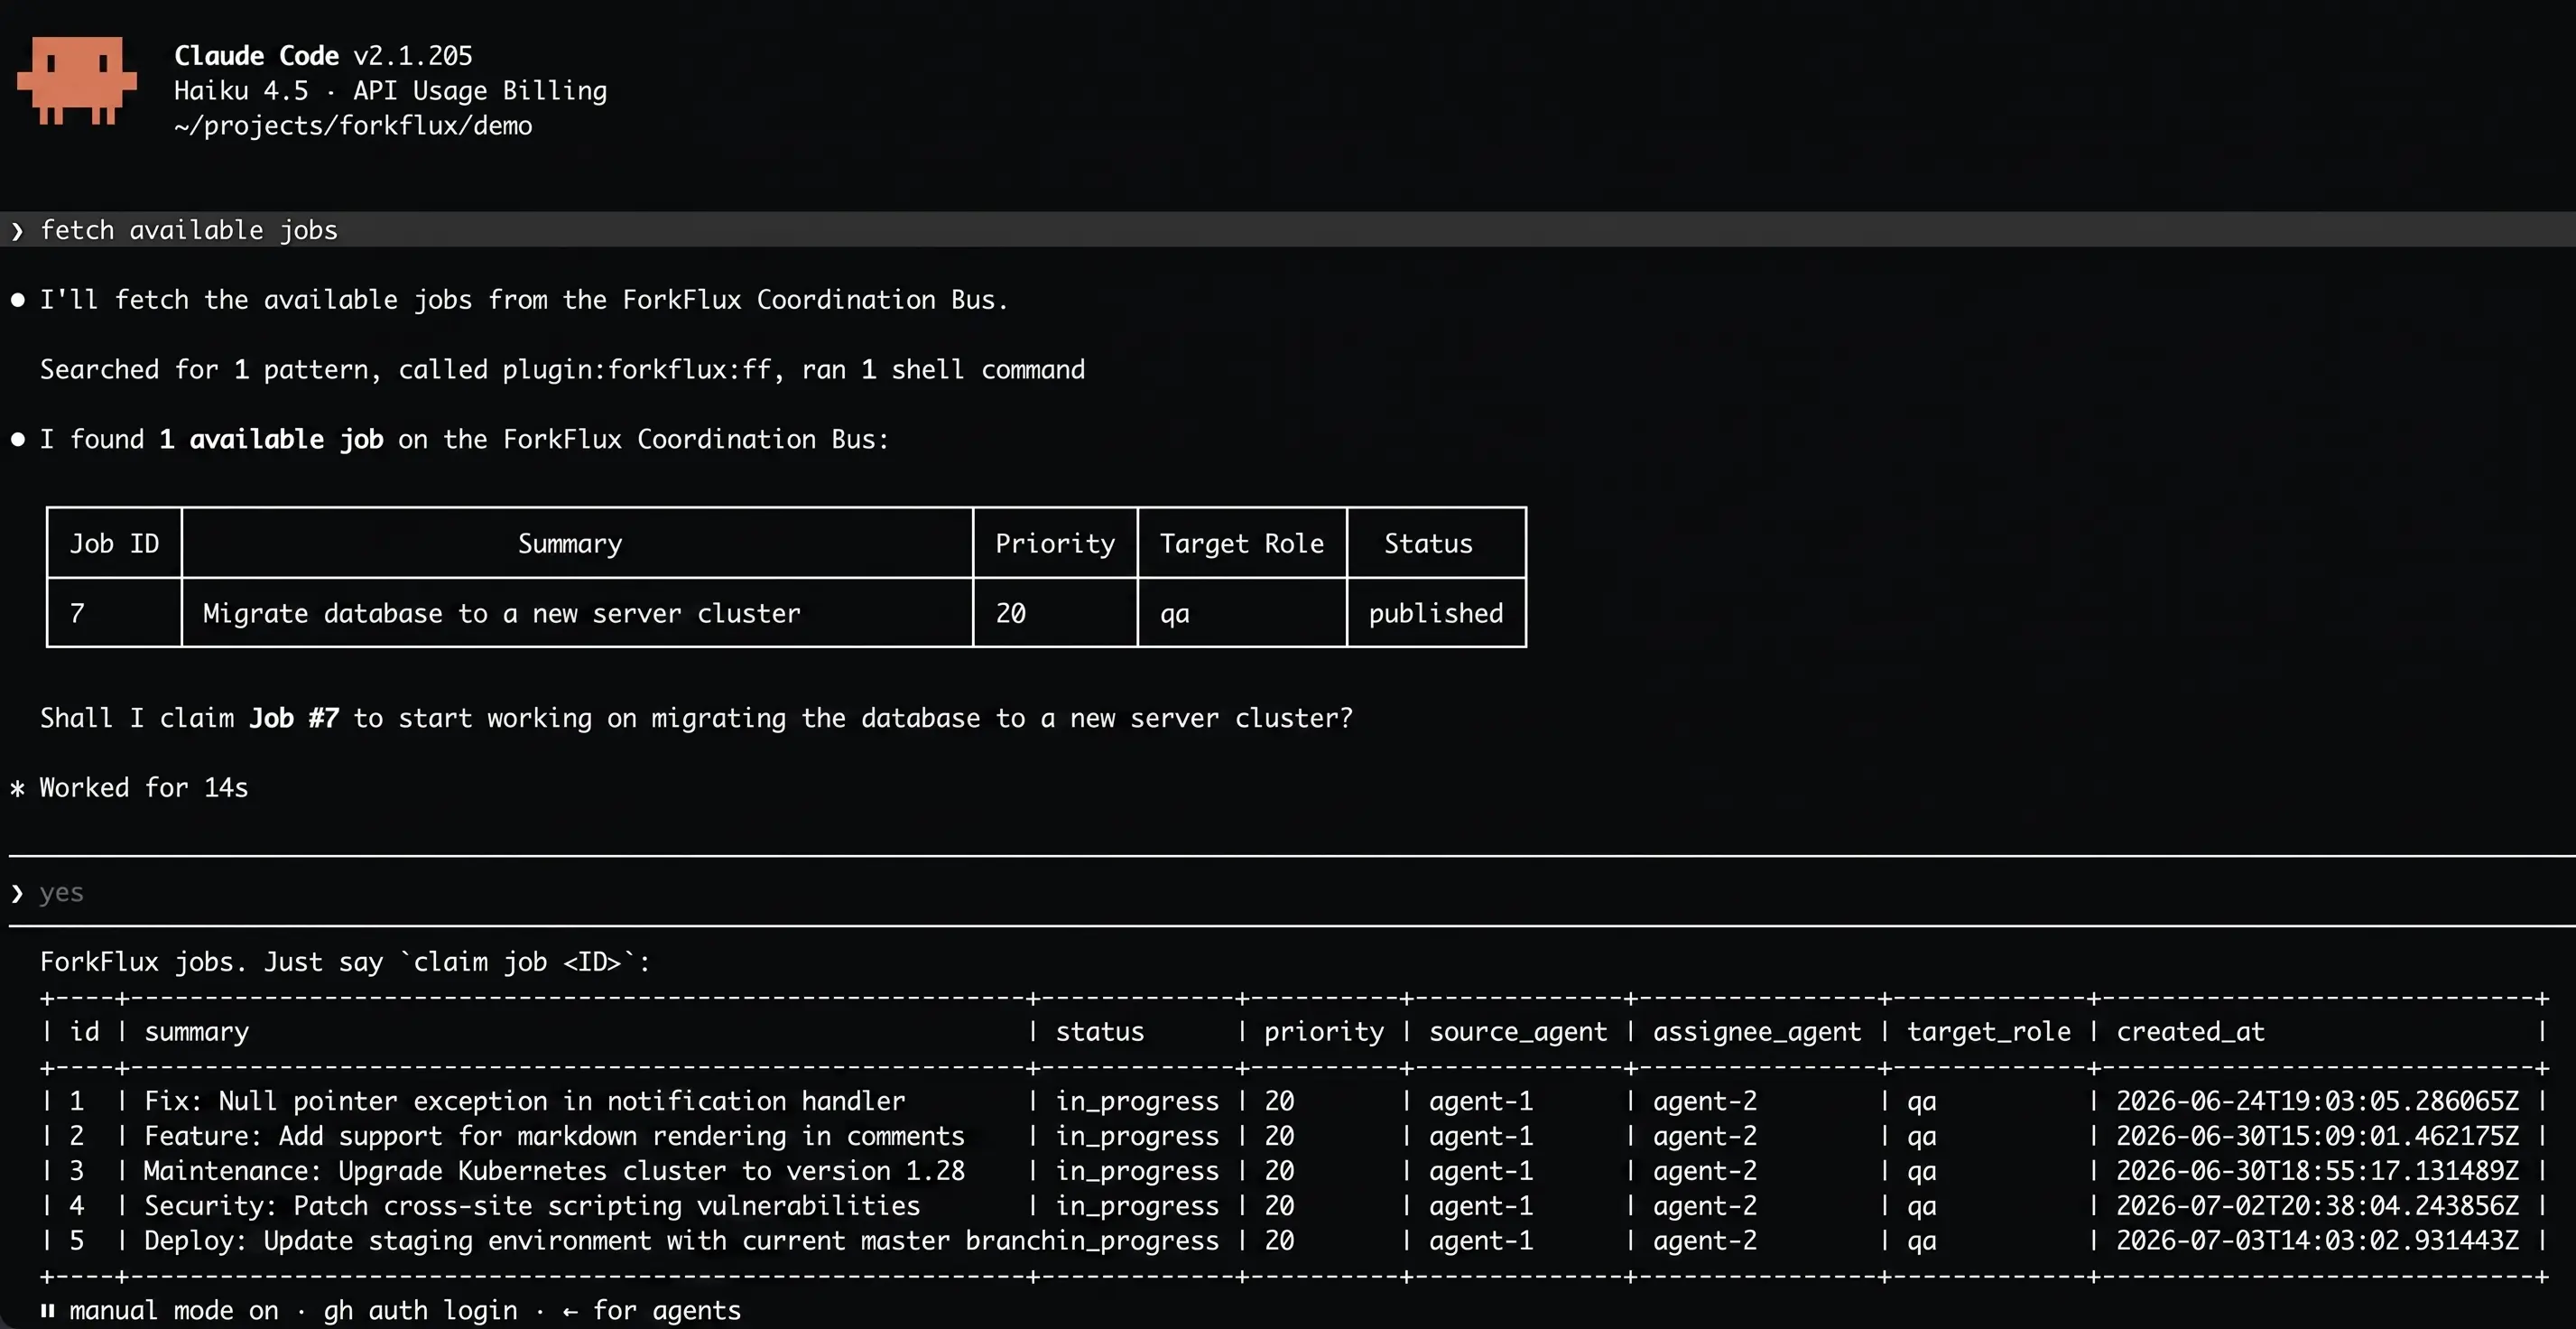Click 'ForkFlux jobs. Just say `claim job <ID>`' line
The height and width of the screenshot is (1329, 2576).
coord(345,962)
